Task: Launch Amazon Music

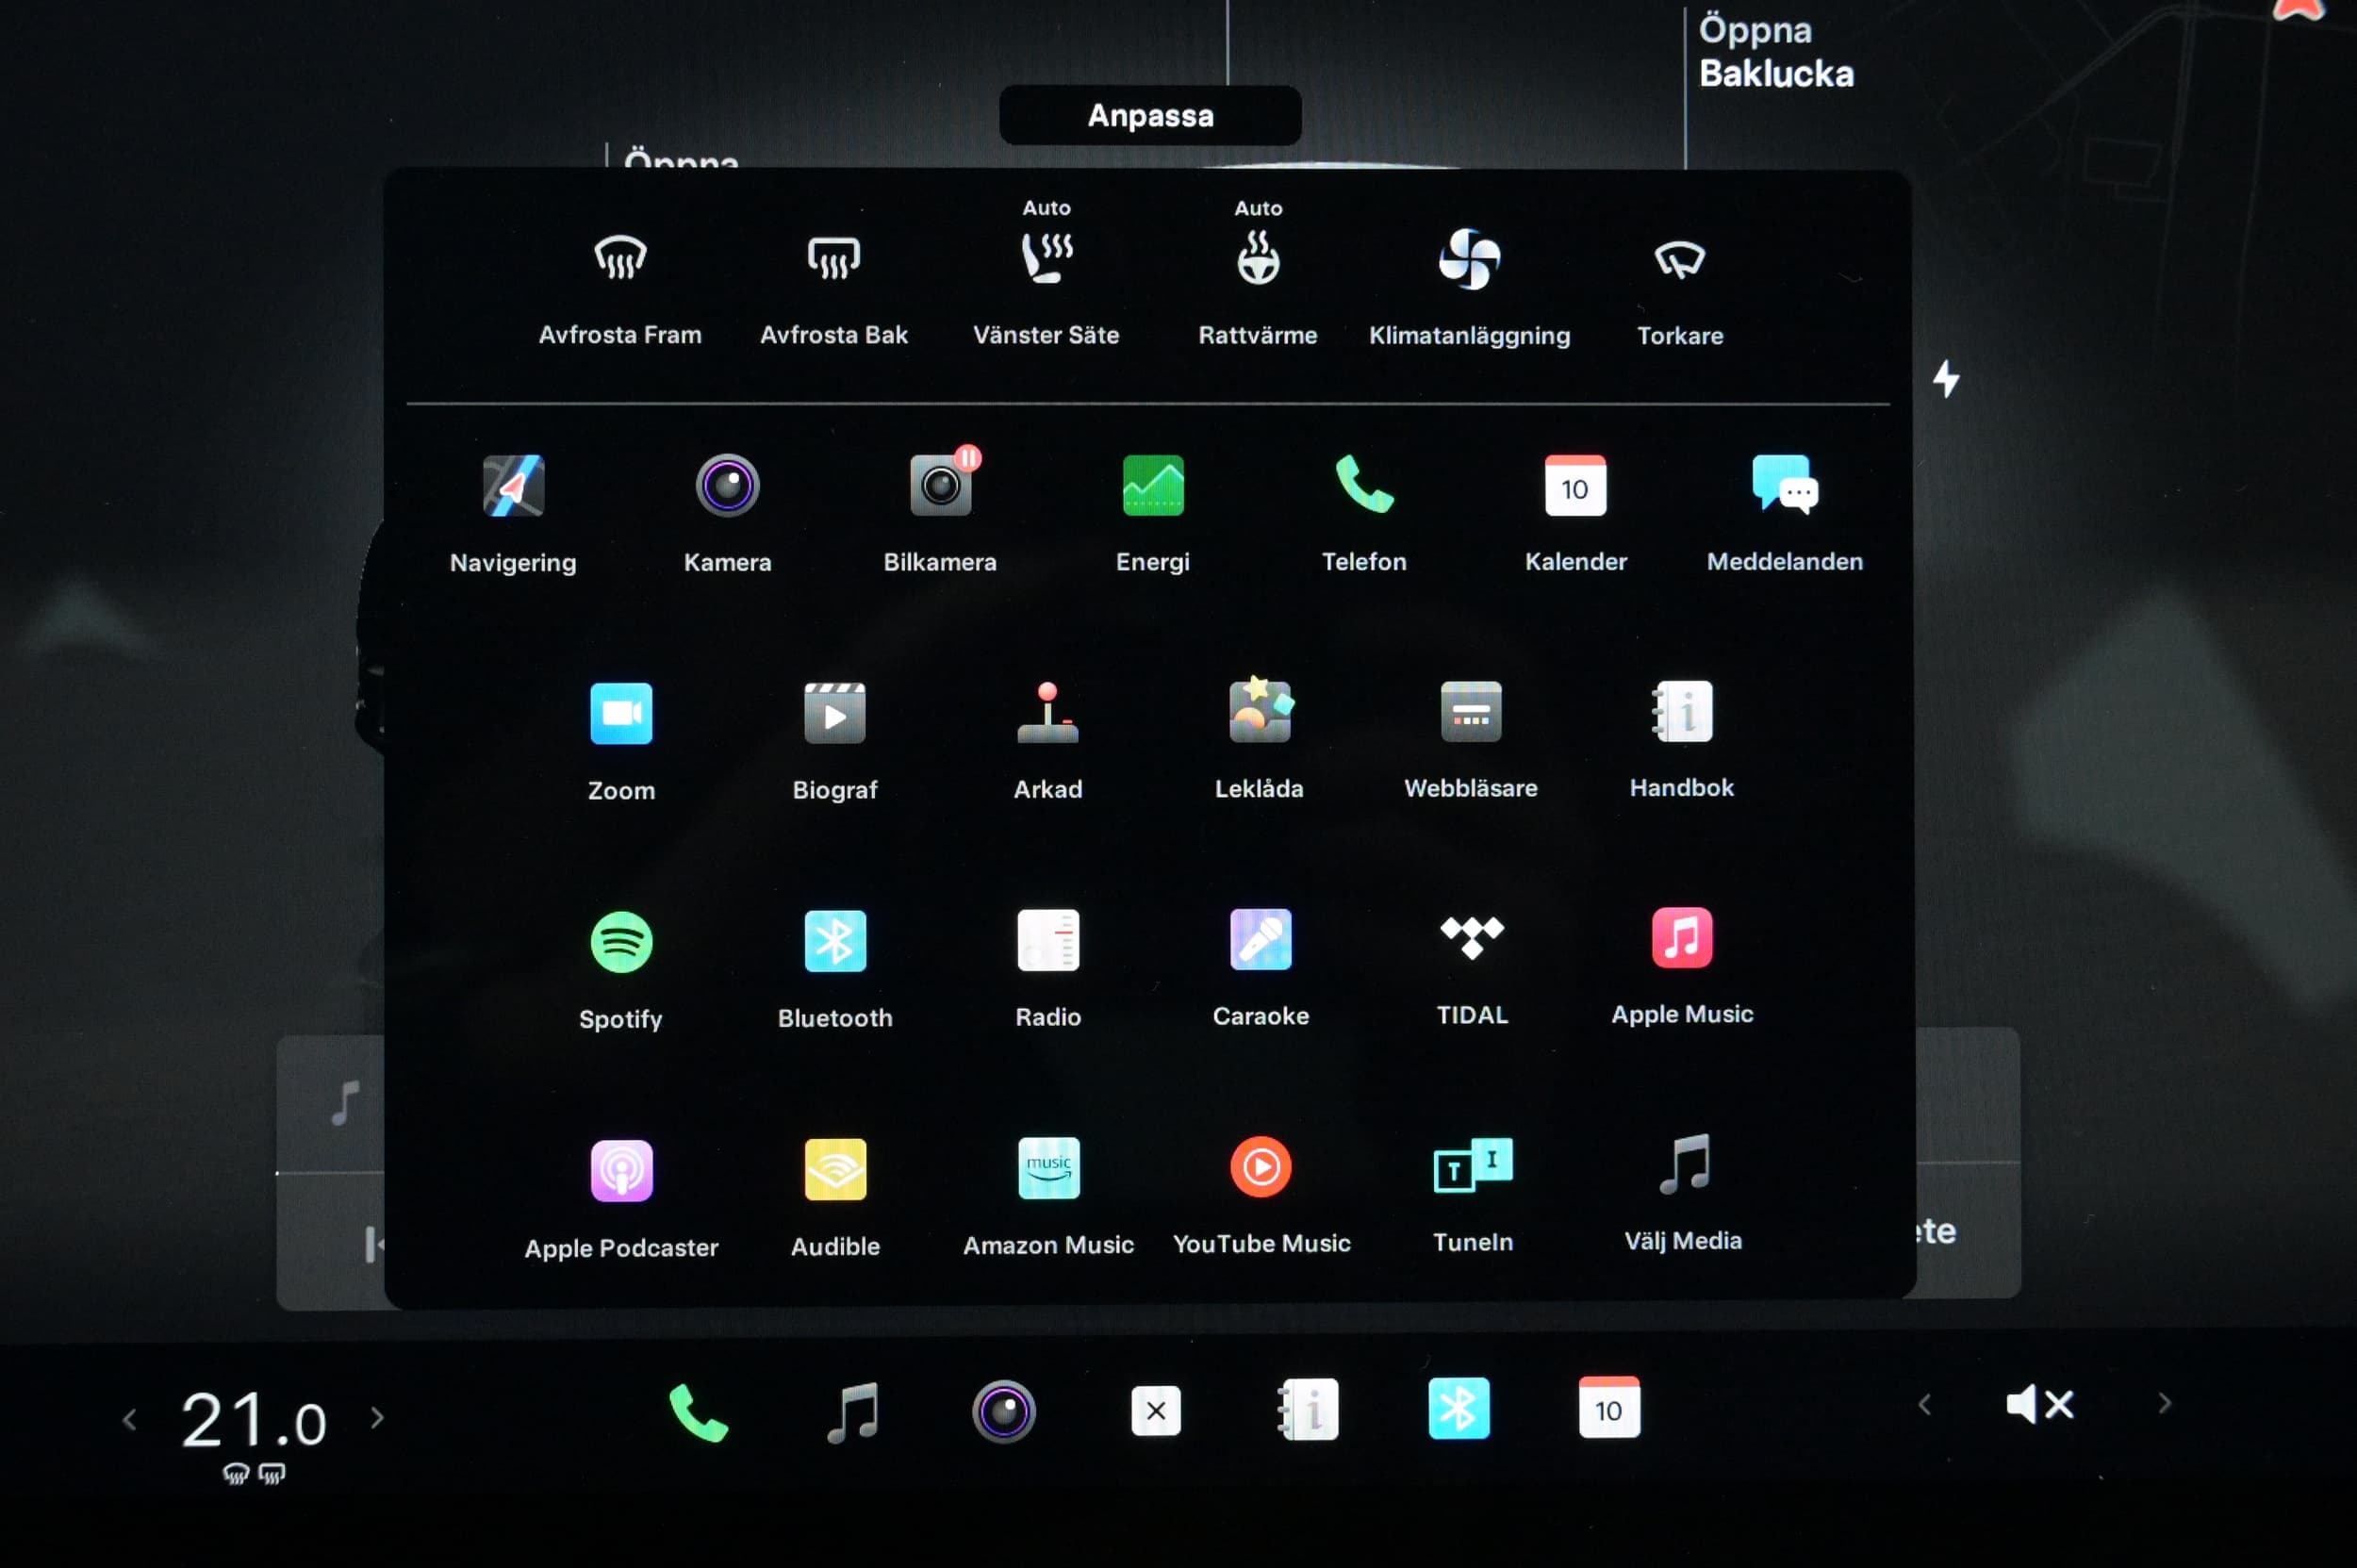Action: 1048,1168
